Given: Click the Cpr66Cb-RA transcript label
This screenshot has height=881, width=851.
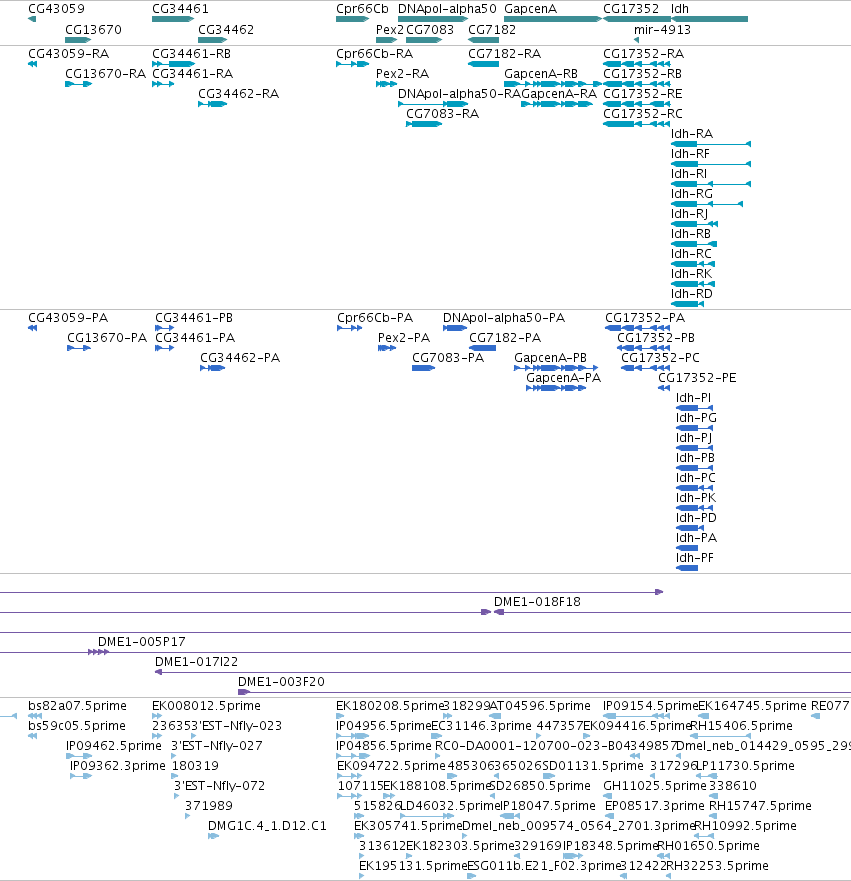Looking at the screenshot, I should click(374, 54).
